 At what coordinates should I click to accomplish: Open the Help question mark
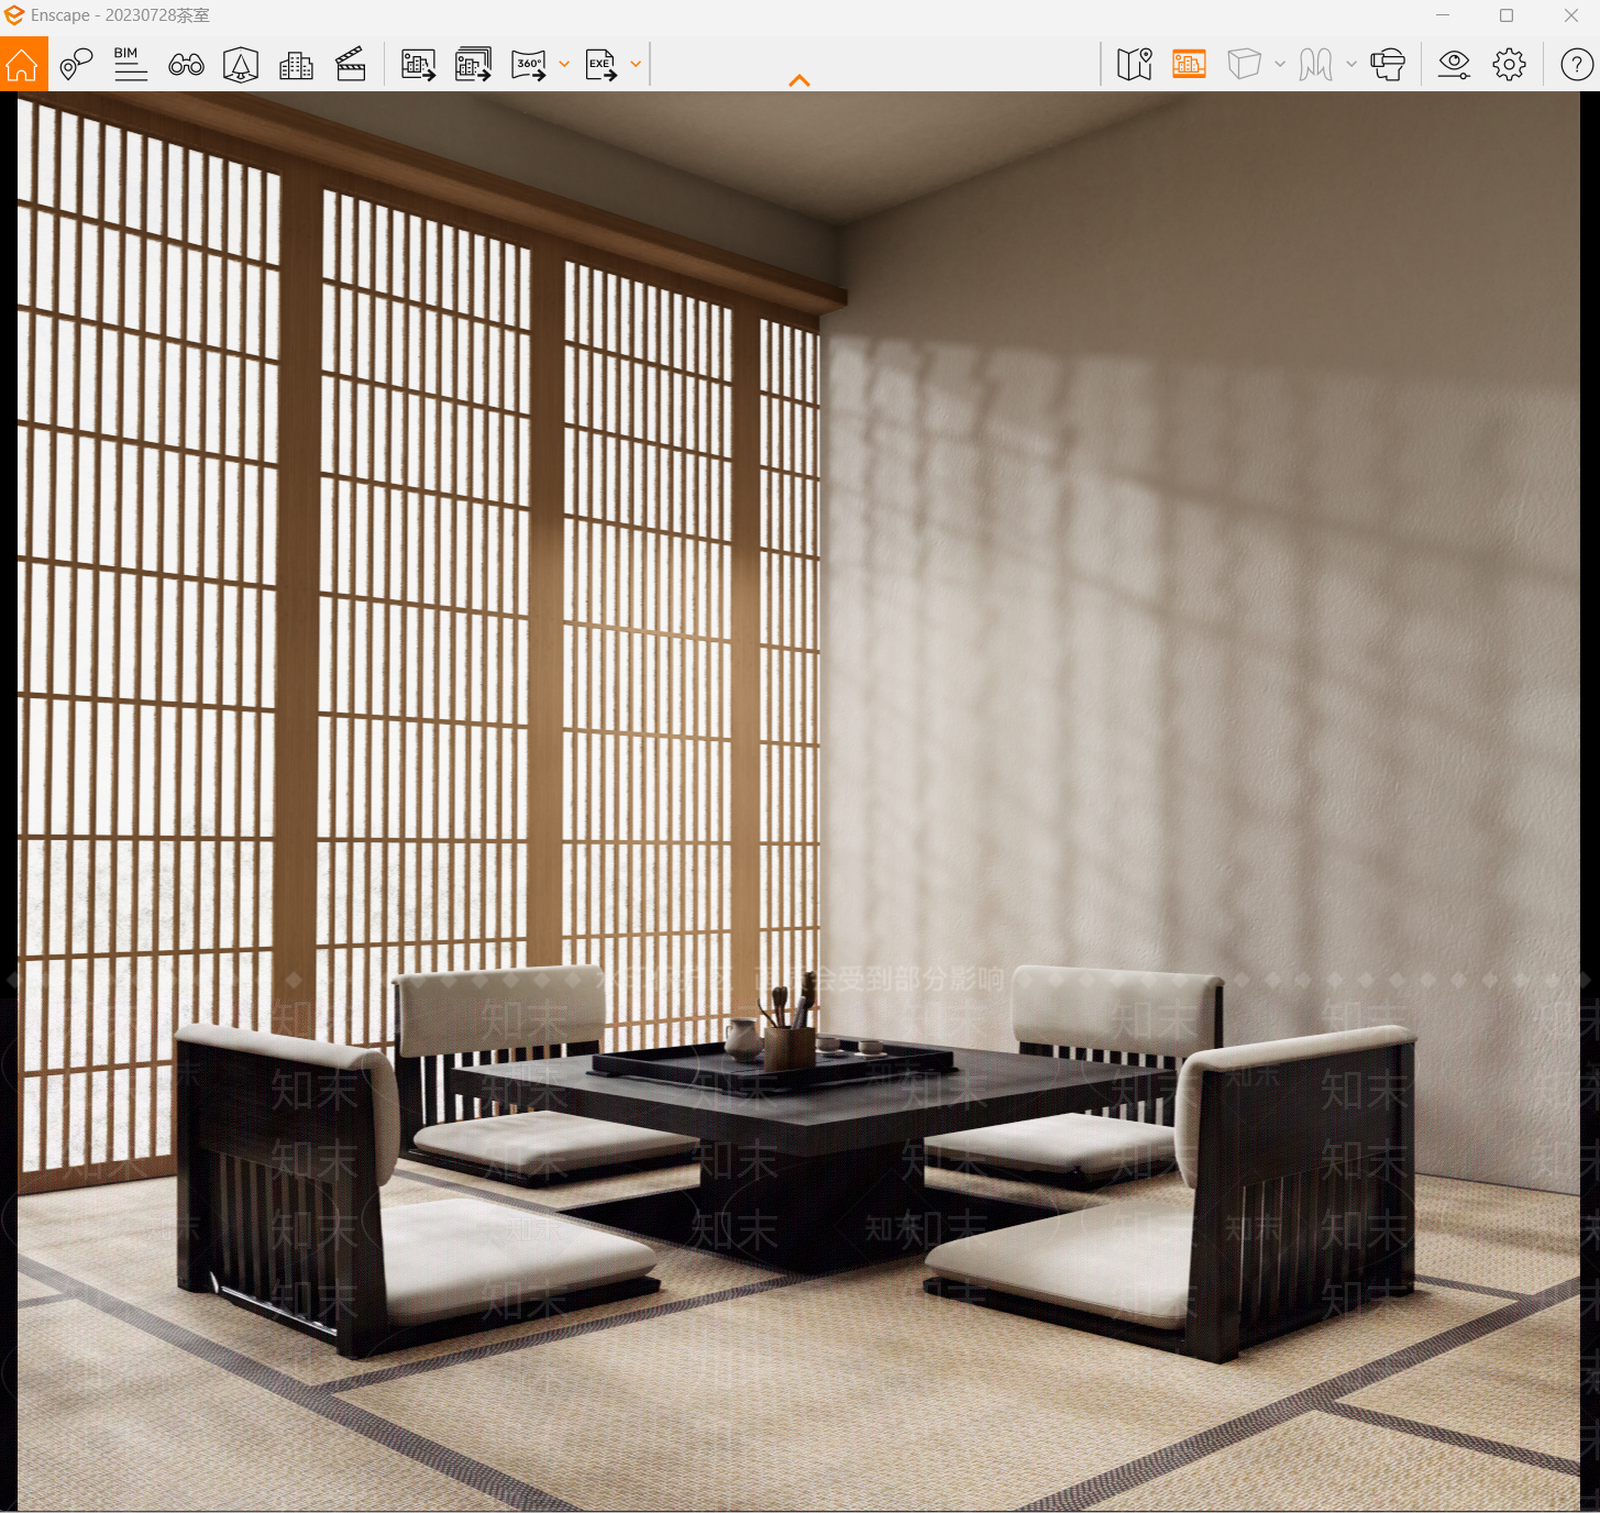tap(1577, 65)
